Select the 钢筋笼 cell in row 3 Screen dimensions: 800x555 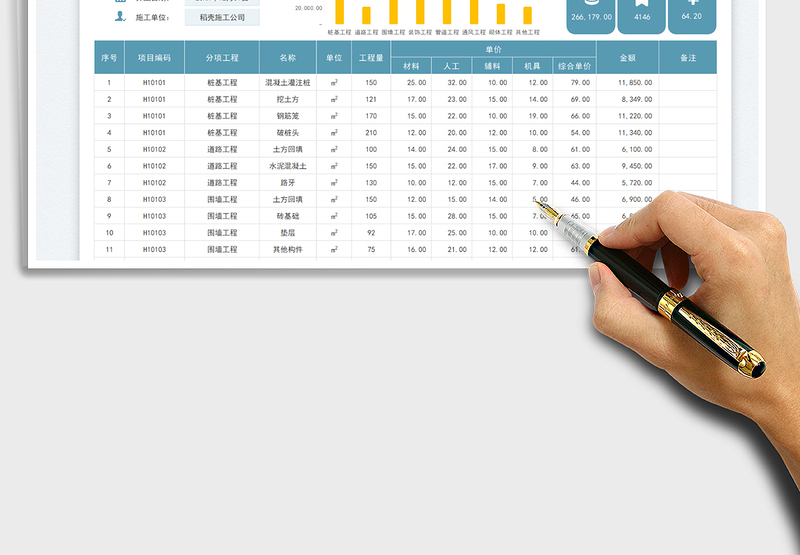[288, 116]
